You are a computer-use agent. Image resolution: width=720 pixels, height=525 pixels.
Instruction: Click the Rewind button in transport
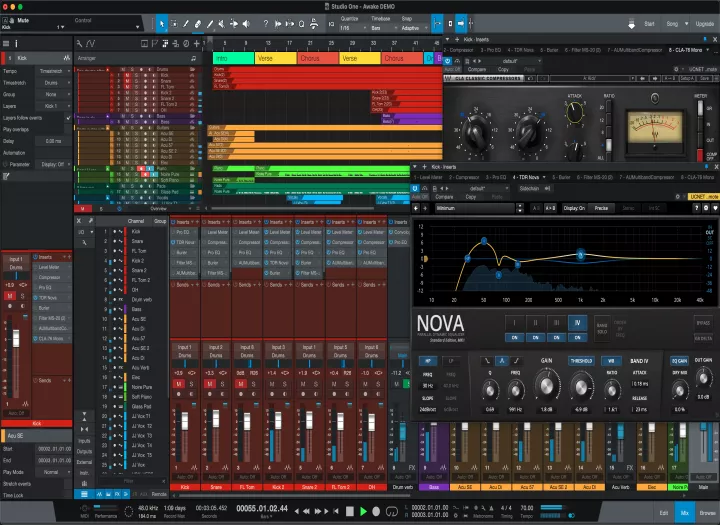(x=306, y=511)
